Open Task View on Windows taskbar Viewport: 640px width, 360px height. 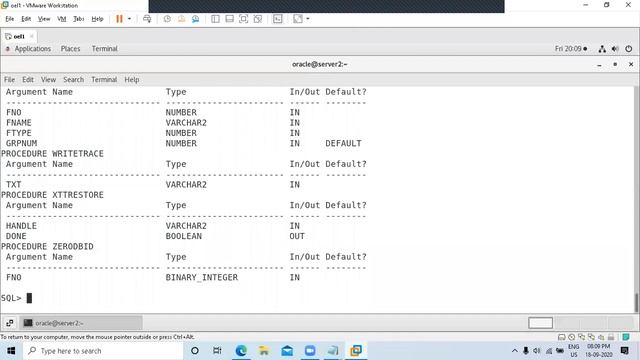coord(217,351)
